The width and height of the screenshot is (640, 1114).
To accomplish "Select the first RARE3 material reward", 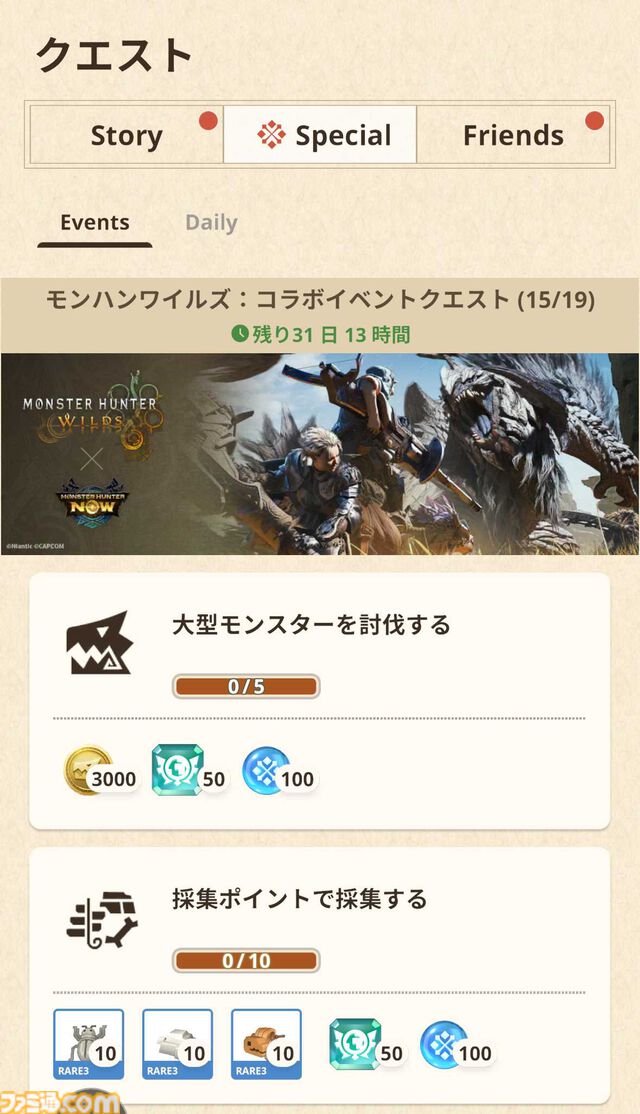I will (x=89, y=1044).
